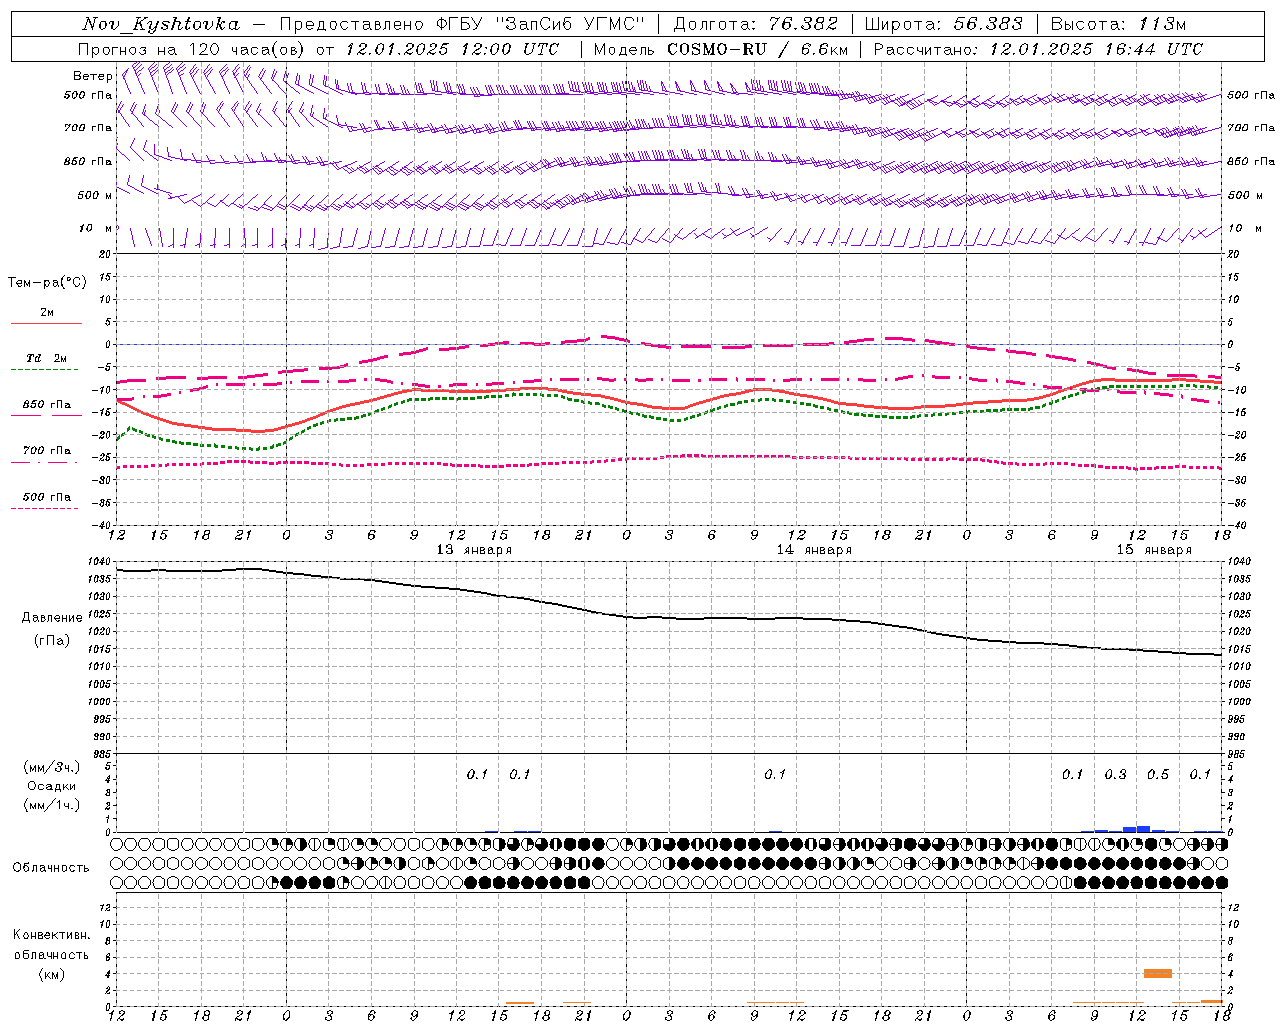Click the 0.5 precipitation value
This screenshot has height=1024, width=1280.
pos(1158,774)
